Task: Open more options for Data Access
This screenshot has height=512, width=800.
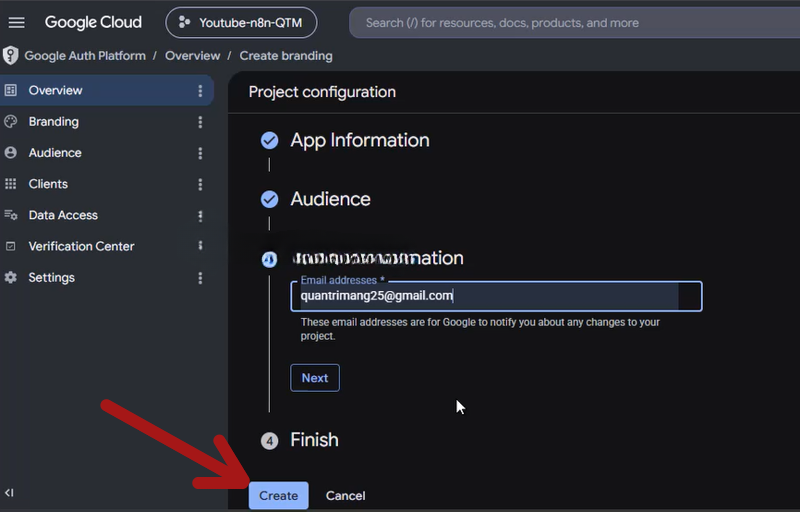Action: (x=200, y=216)
